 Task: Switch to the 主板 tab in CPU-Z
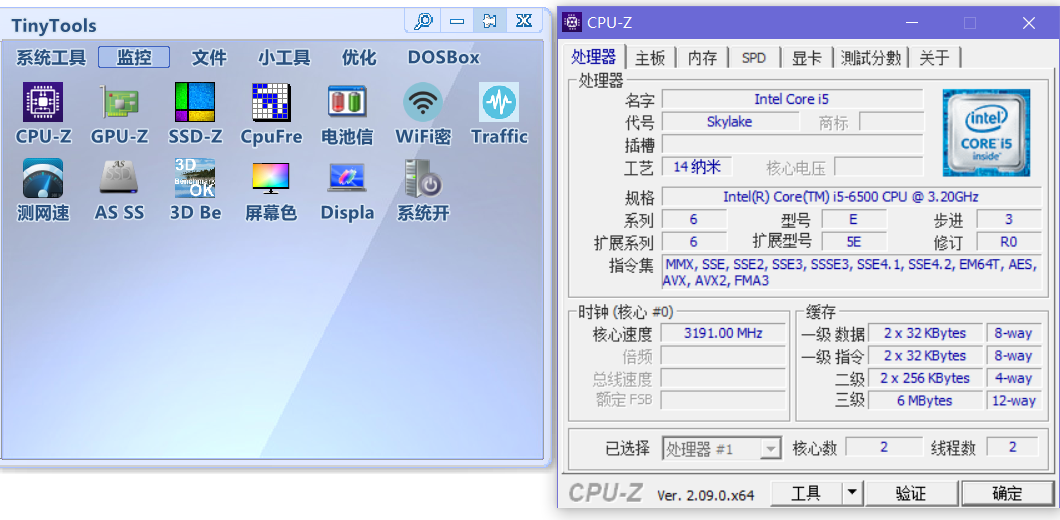pyautogui.click(x=650, y=58)
